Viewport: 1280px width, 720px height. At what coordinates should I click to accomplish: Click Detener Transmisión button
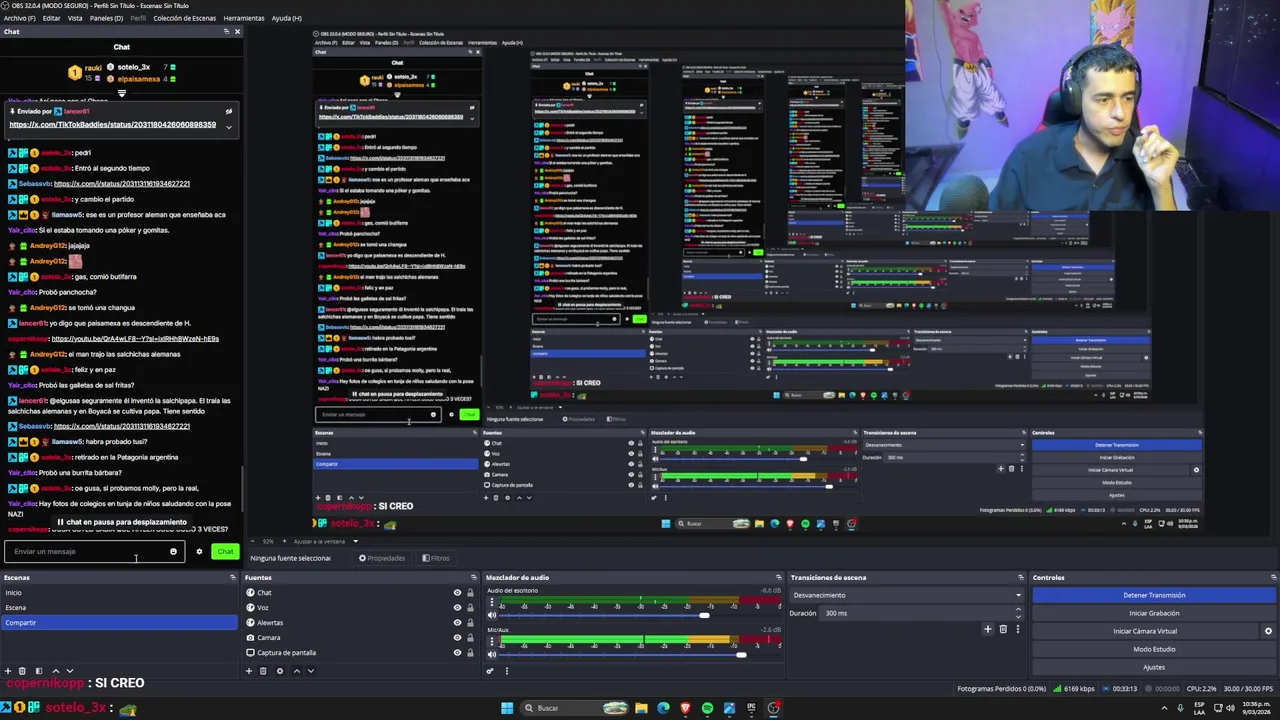tap(1154, 595)
